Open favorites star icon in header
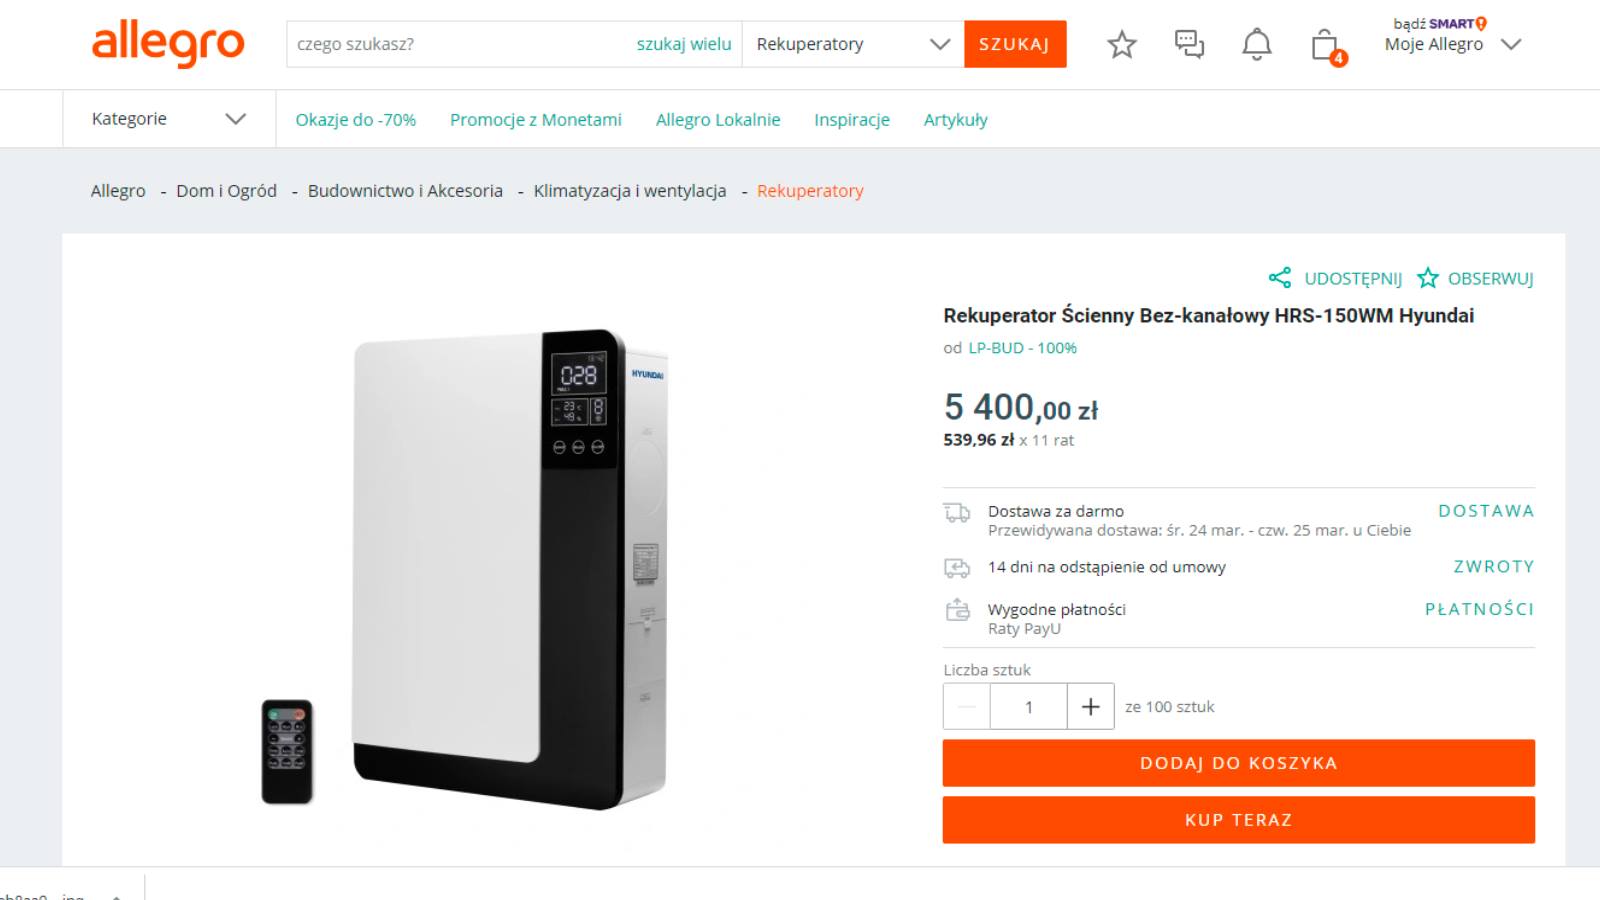The width and height of the screenshot is (1600, 900). click(1122, 44)
